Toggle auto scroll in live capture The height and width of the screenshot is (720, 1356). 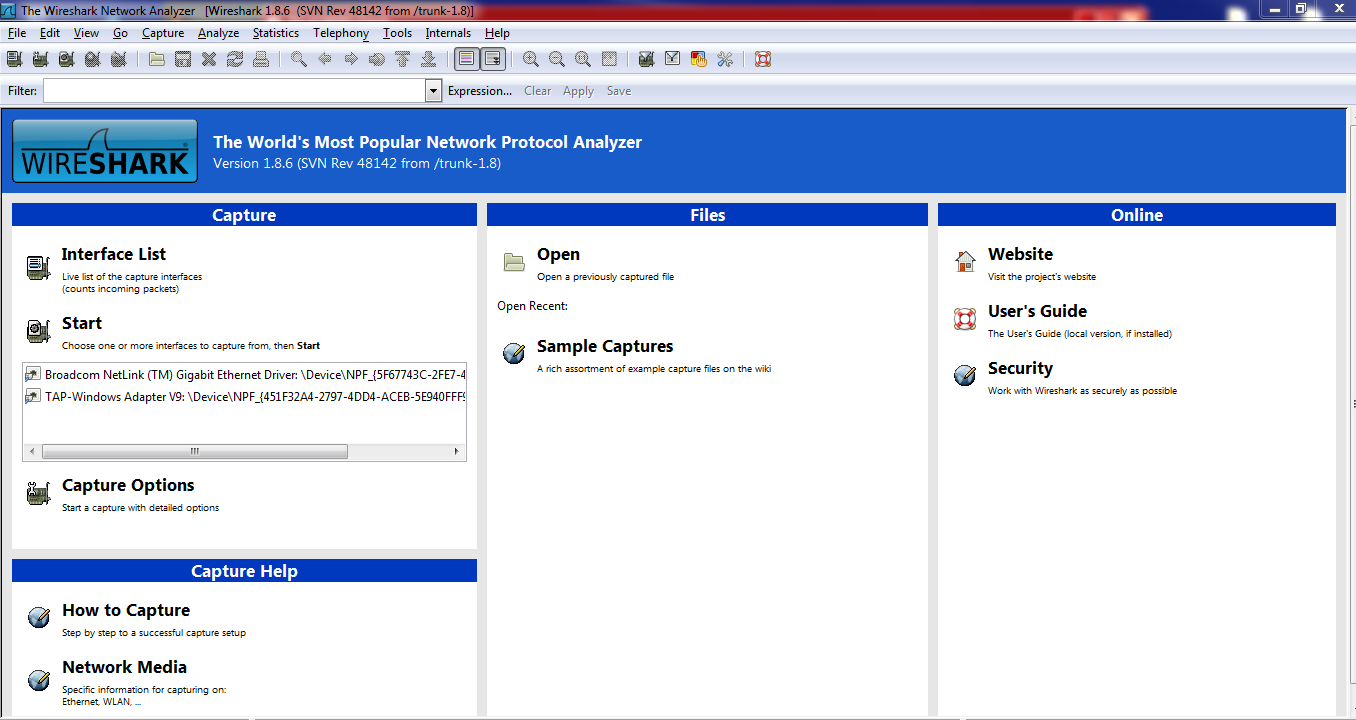click(493, 59)
